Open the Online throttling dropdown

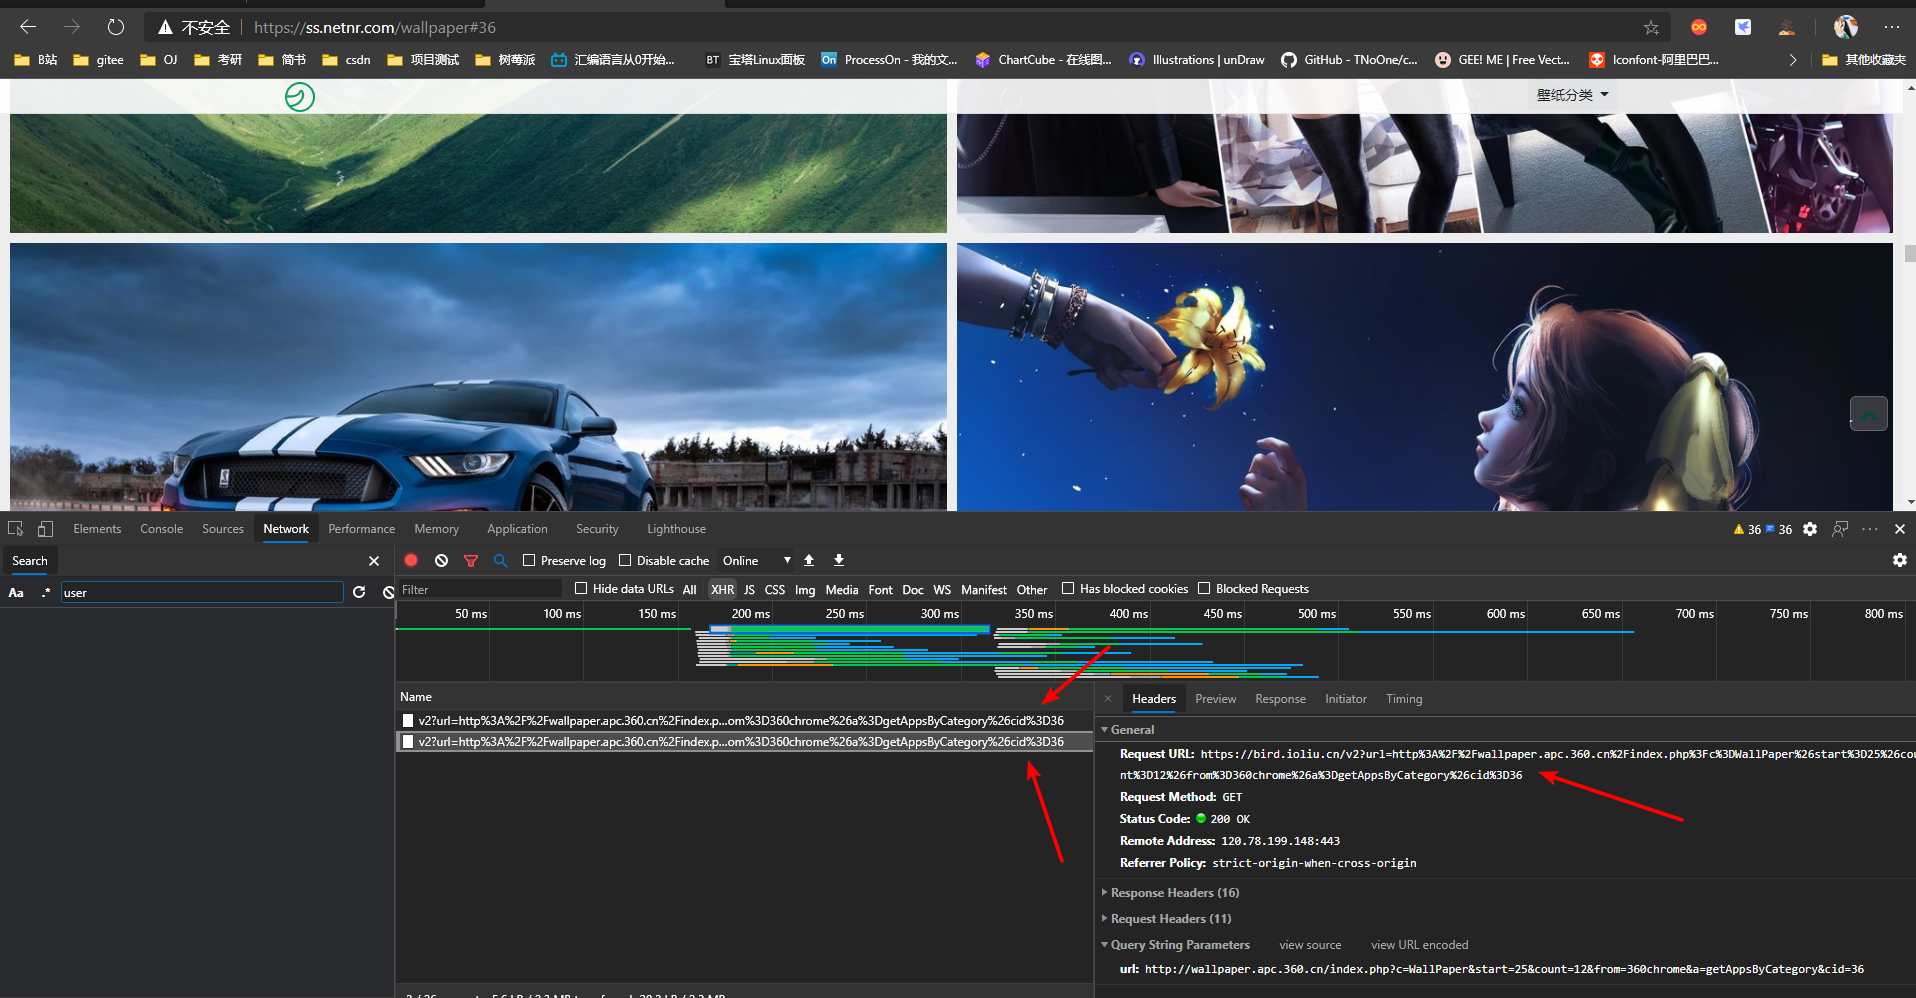[x=756, y=561]
